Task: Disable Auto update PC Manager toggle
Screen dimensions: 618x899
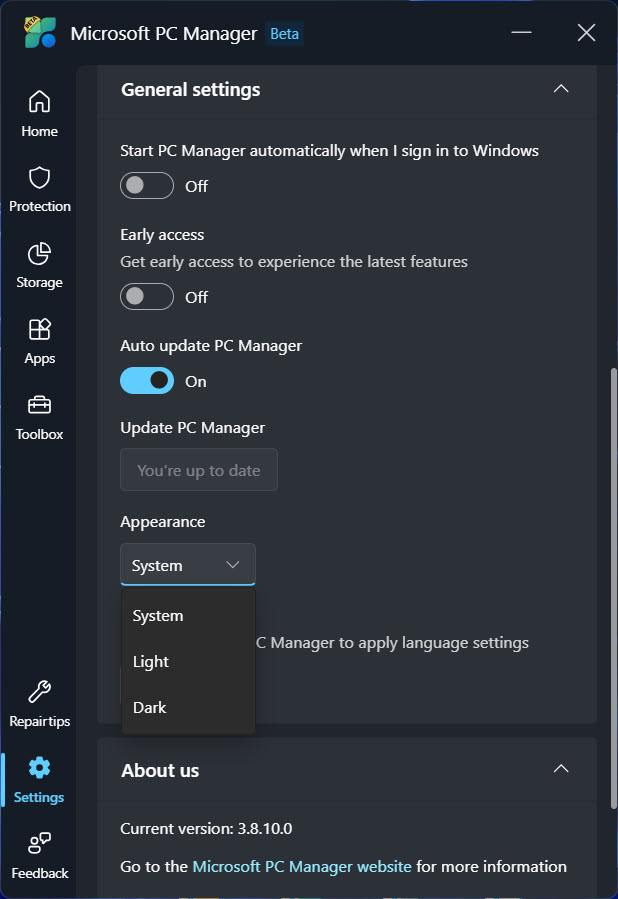Action: coord(147,381)
